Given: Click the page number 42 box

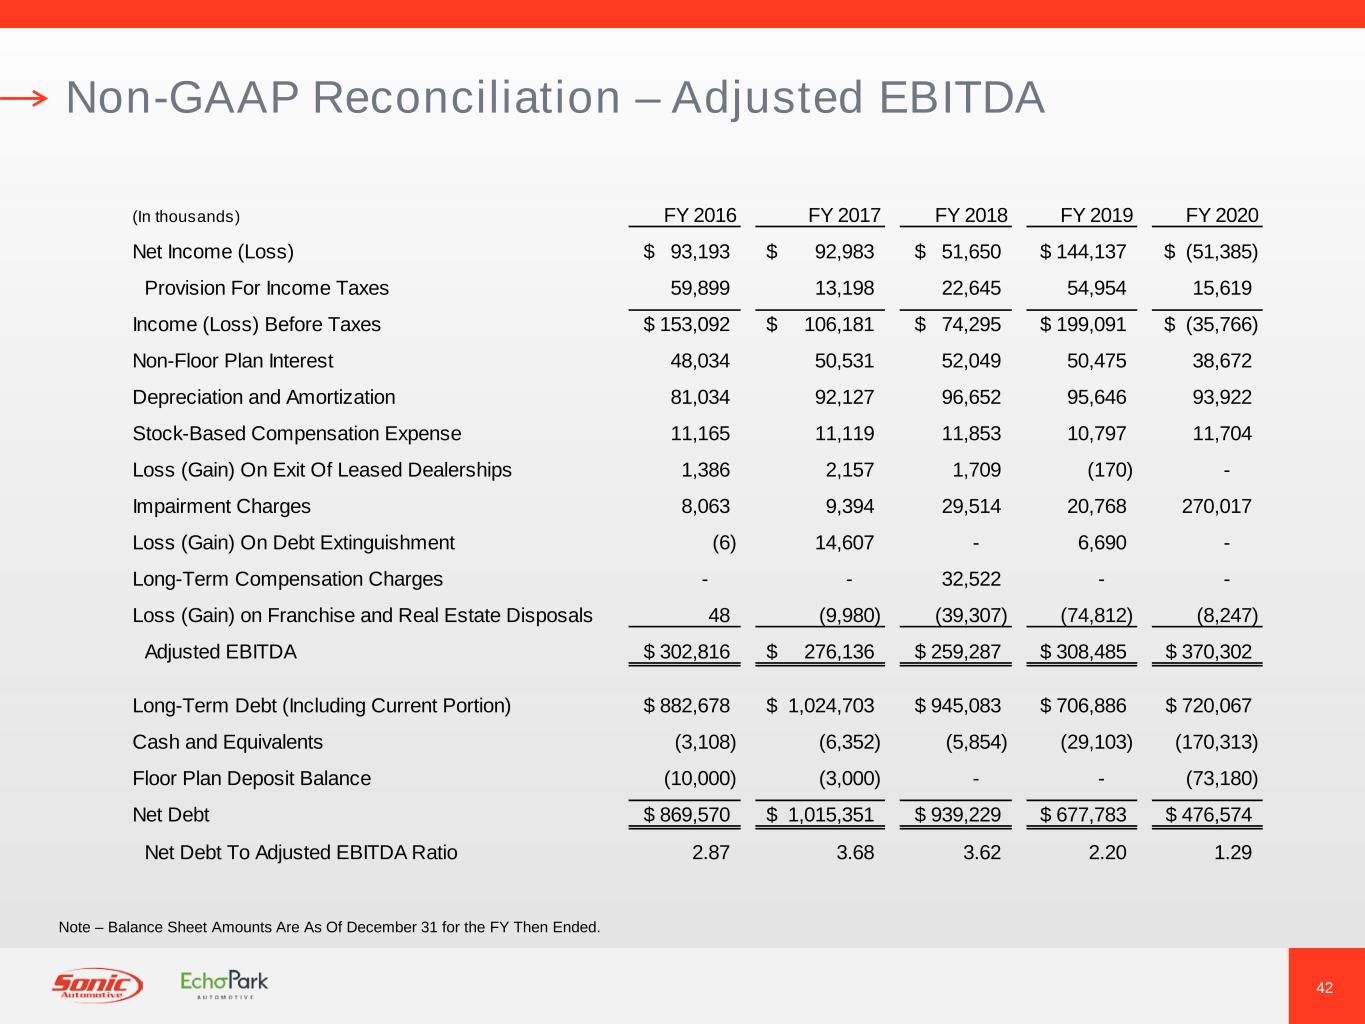Looking at the screenshot, I should coord(1325,987).
